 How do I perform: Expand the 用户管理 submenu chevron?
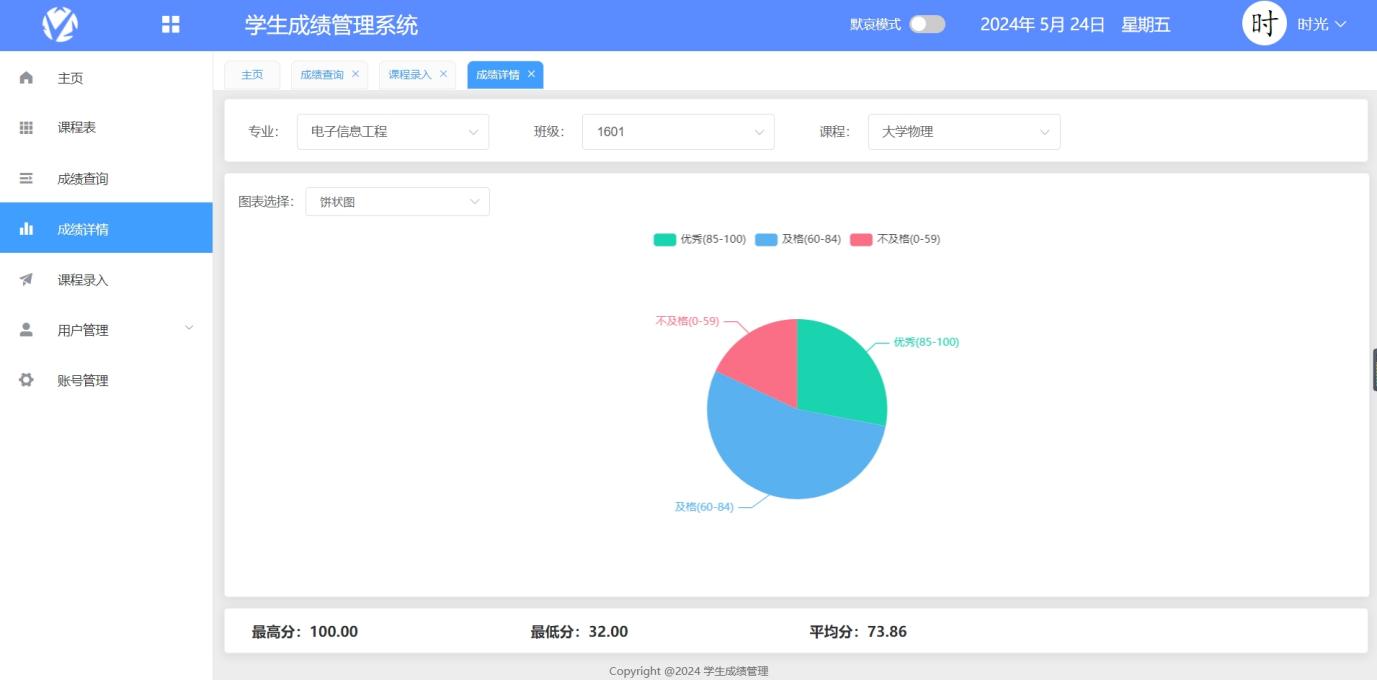[x=189, y=329]
